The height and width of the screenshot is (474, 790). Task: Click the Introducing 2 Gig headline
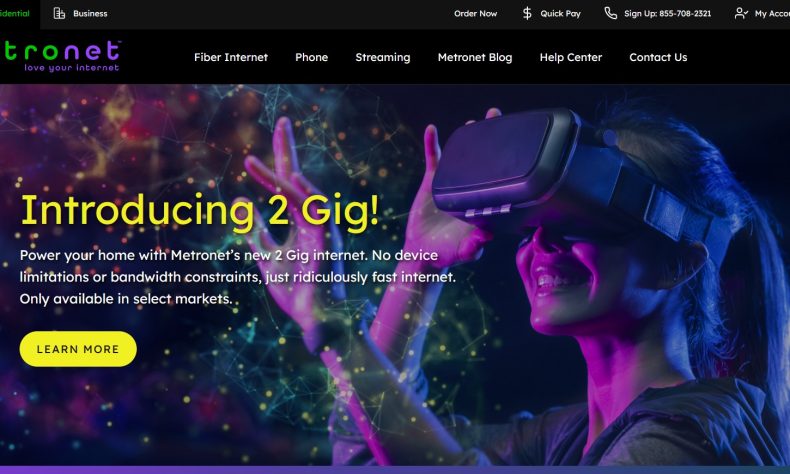[200, 210]
